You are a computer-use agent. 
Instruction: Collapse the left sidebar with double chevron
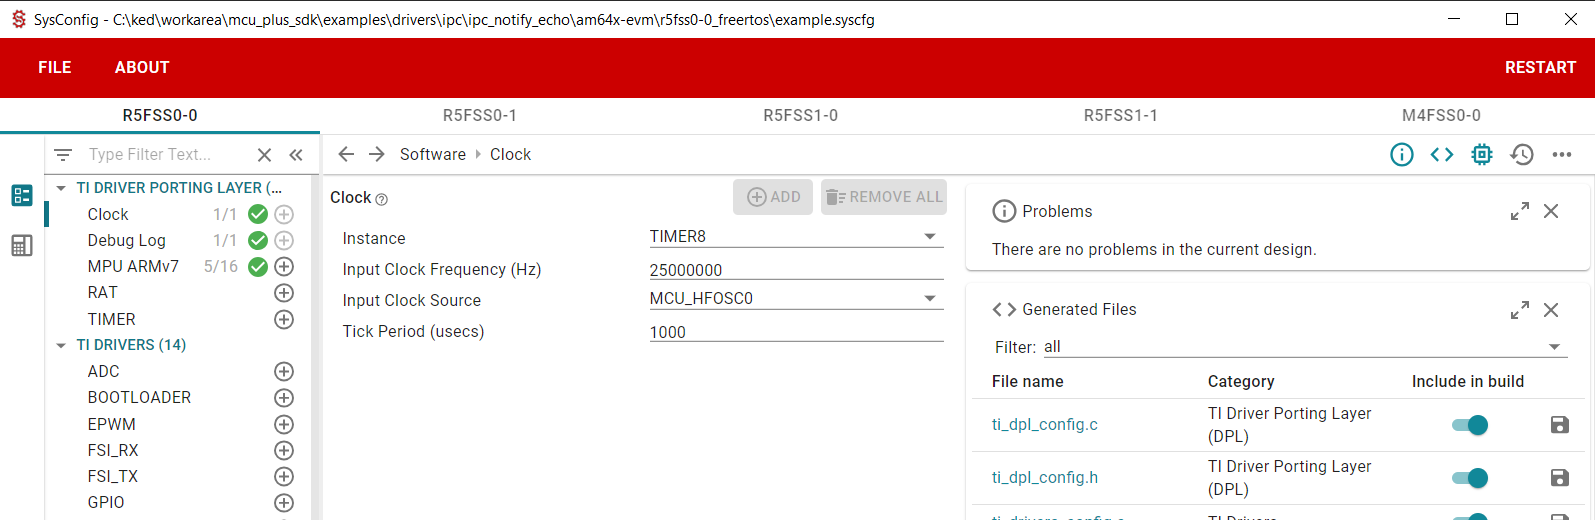click(x=296, y=155)
